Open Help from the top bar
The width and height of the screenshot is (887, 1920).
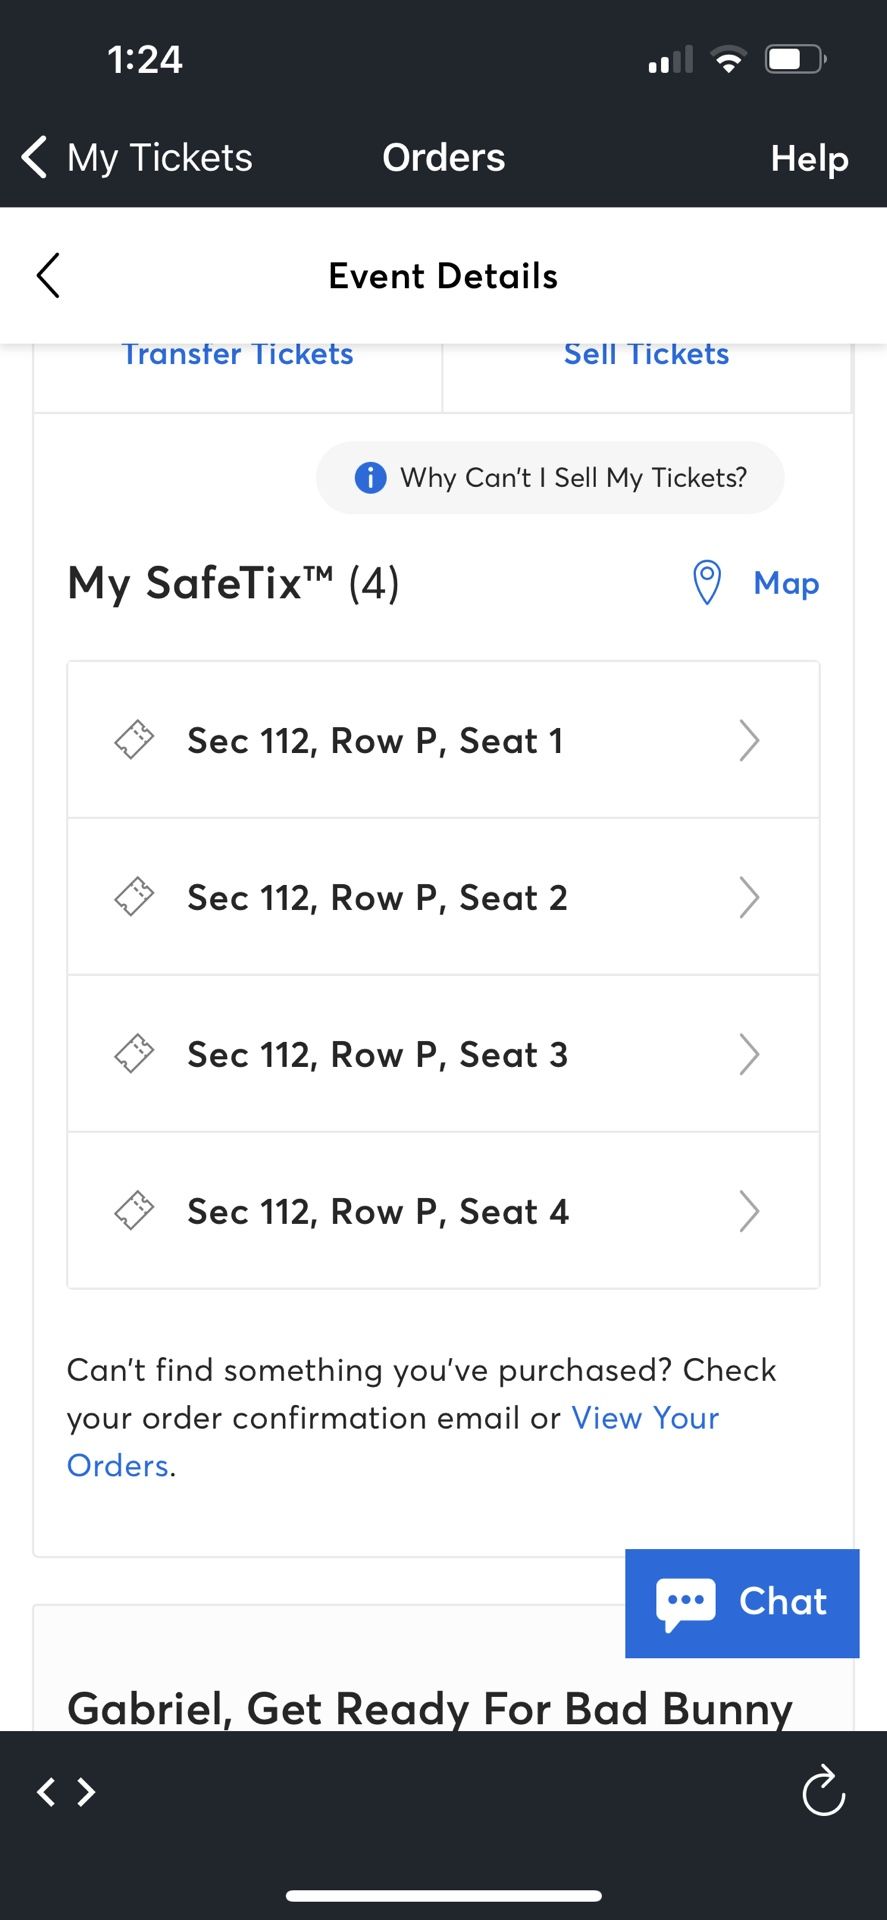point(809,157)
